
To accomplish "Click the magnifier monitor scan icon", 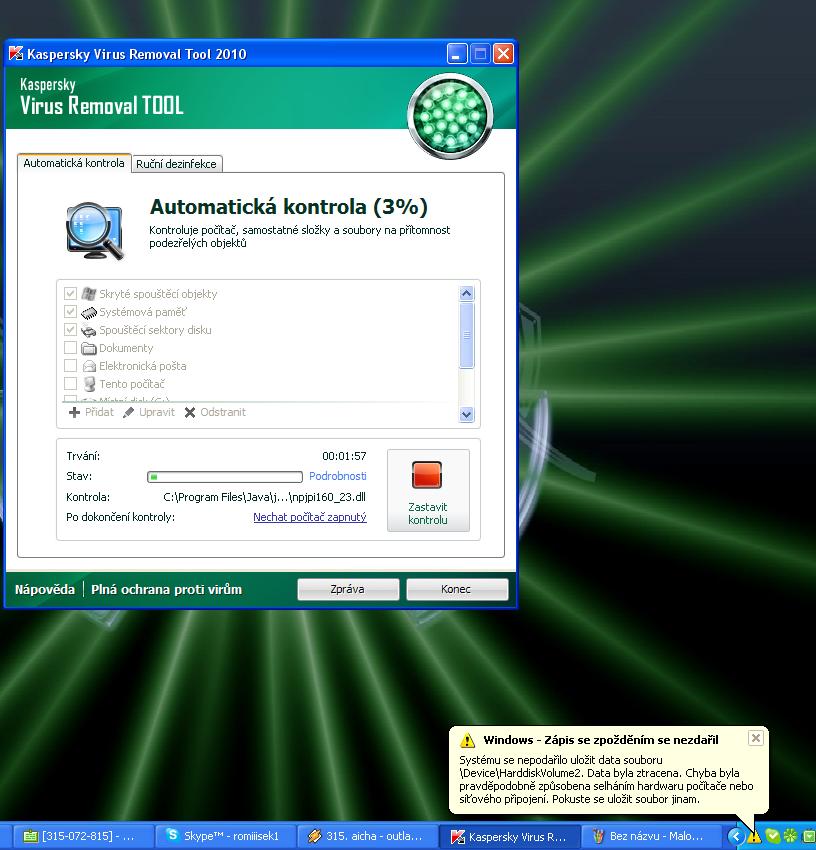I will (x=94, y=229).
